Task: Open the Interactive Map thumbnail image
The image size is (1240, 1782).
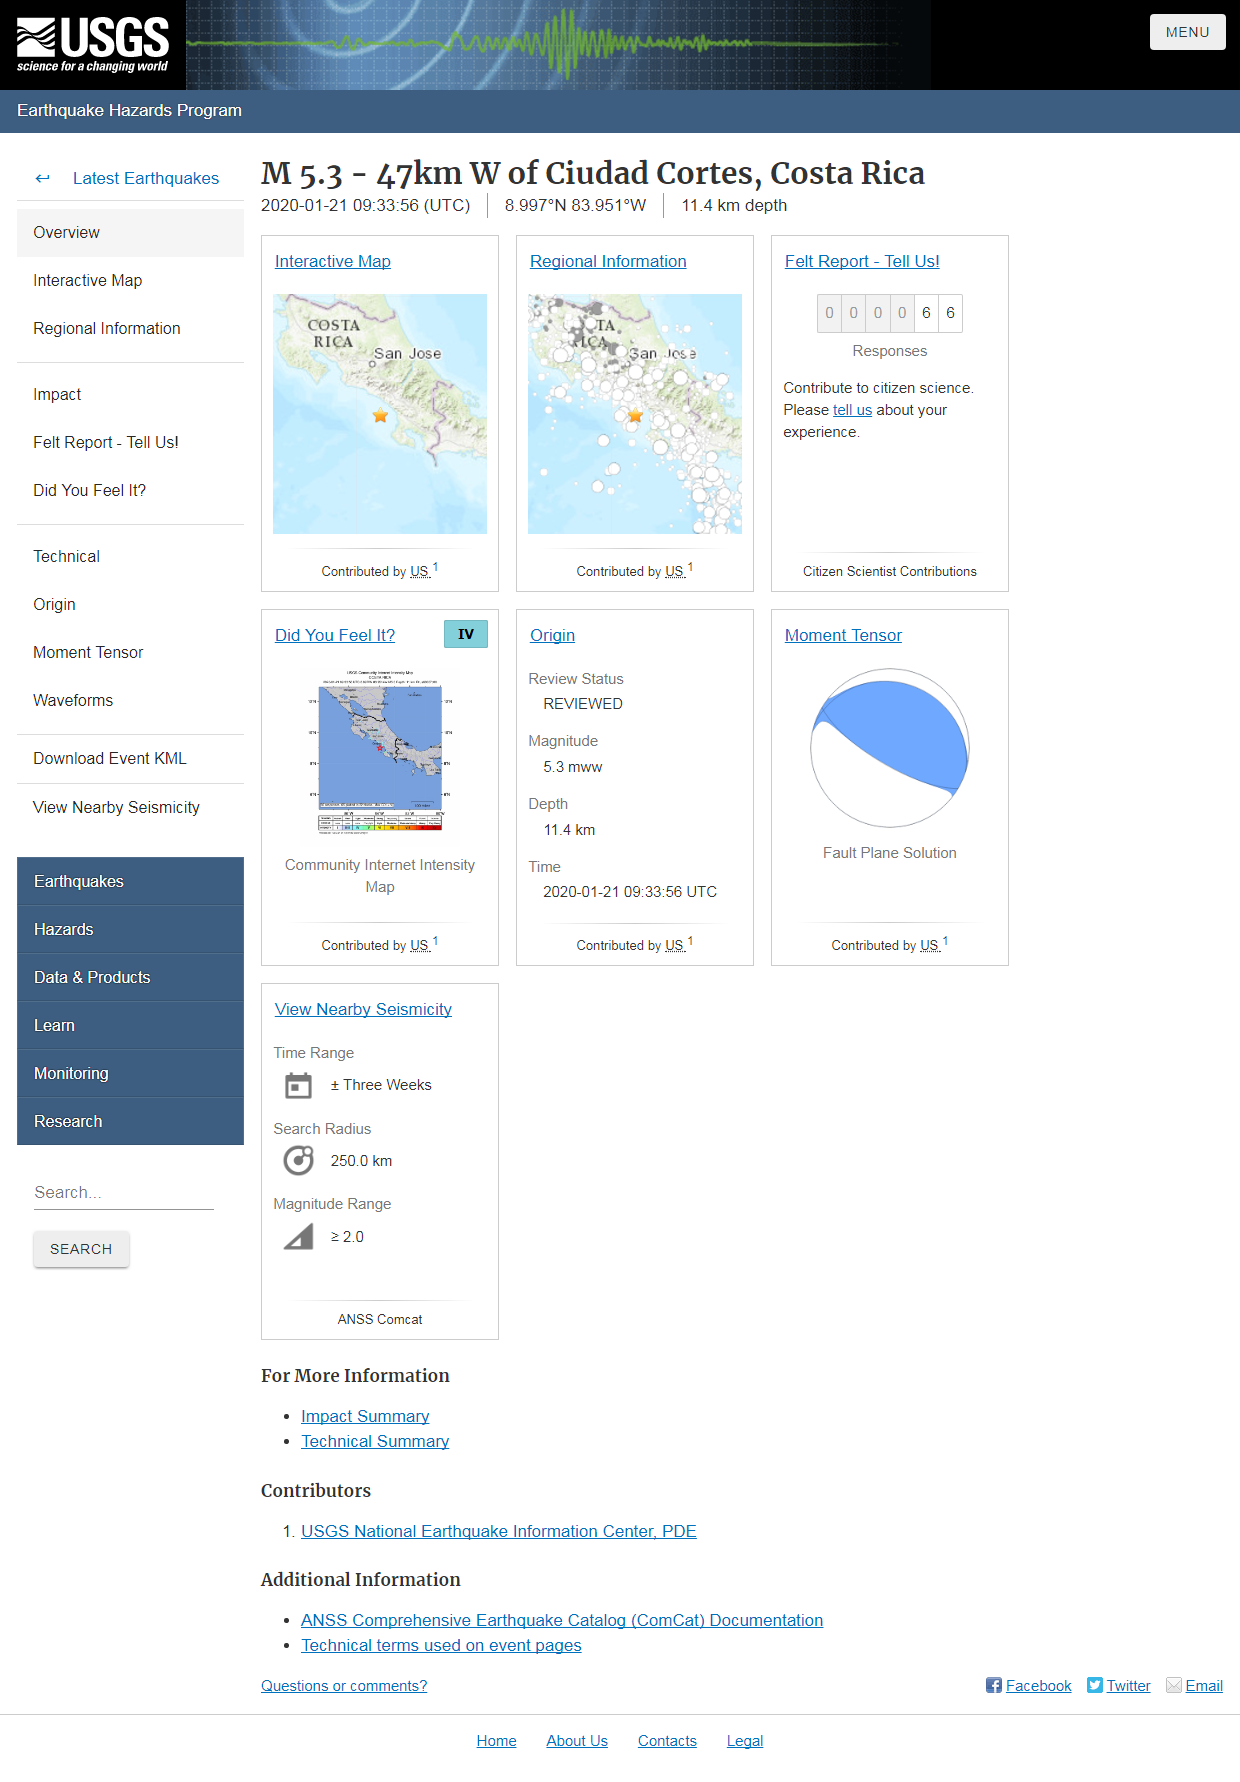Action: pyautogui.click(x=380, y=413)
